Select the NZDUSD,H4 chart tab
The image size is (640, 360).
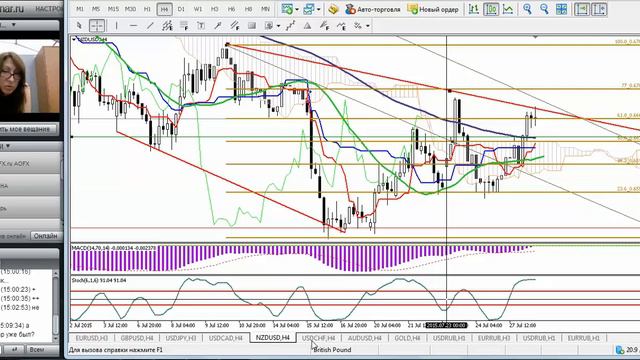(273, 338)
